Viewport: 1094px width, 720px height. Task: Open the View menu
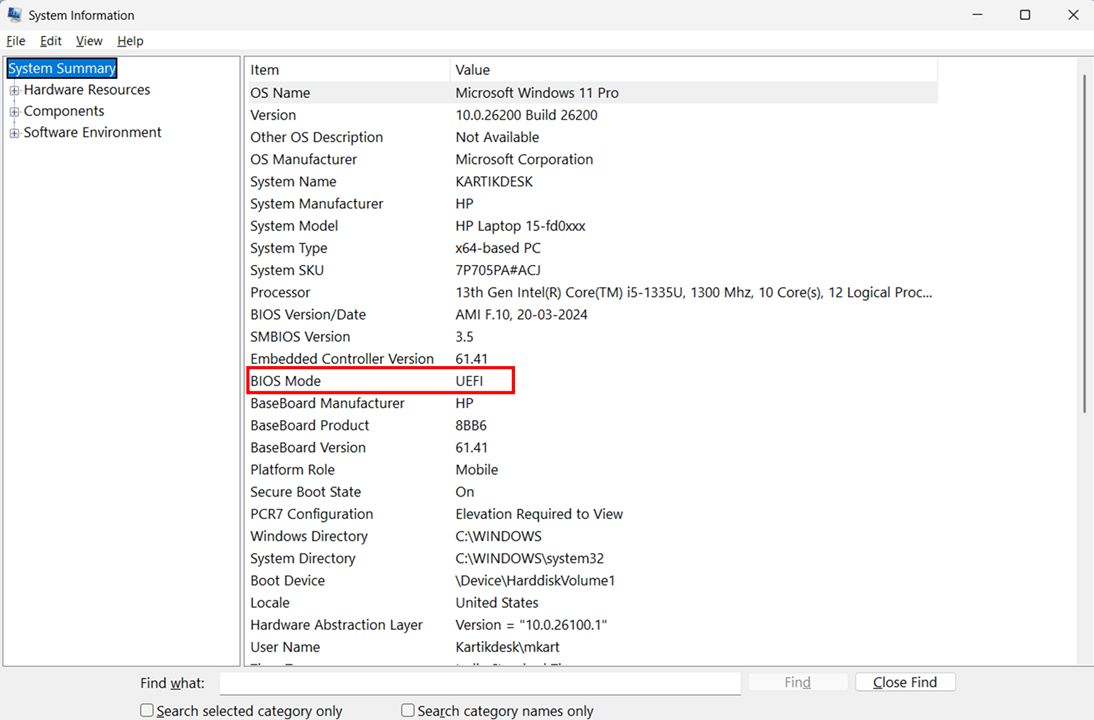coord(89,41)
